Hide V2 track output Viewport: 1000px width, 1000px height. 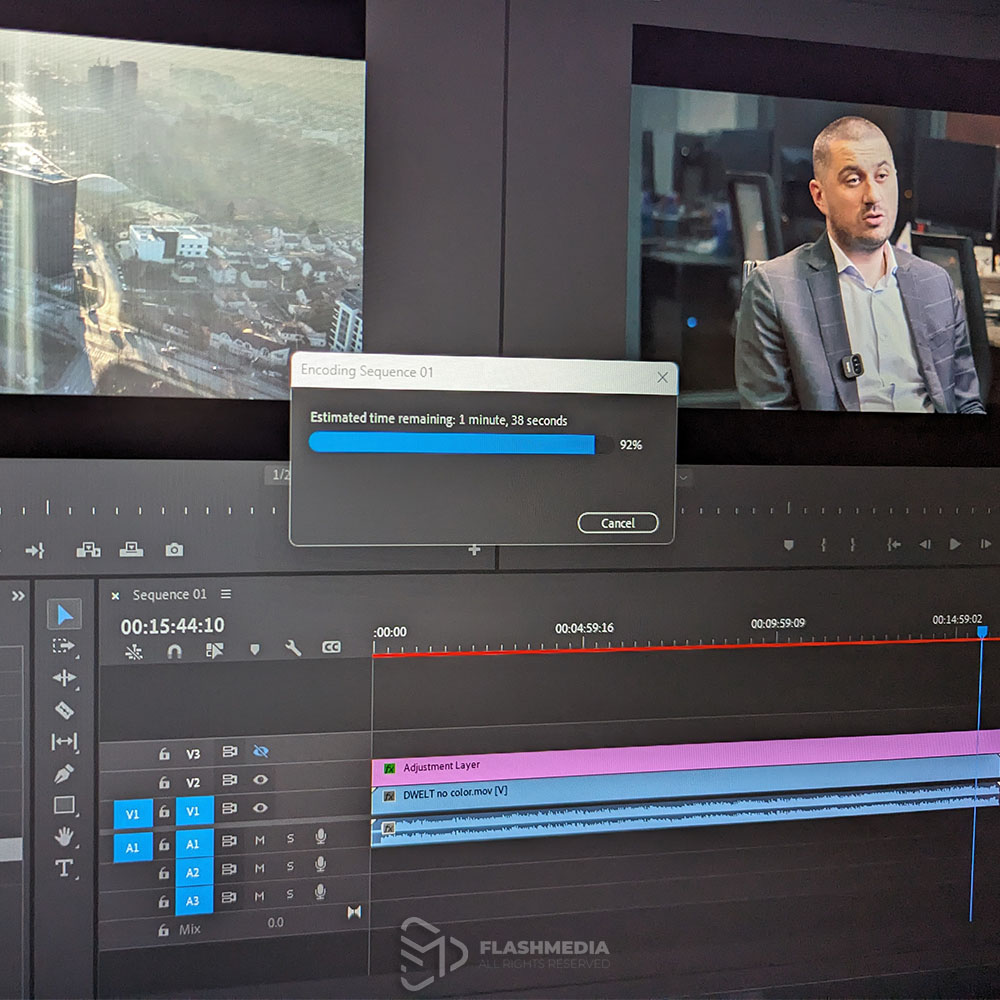(x=260, y=779)
